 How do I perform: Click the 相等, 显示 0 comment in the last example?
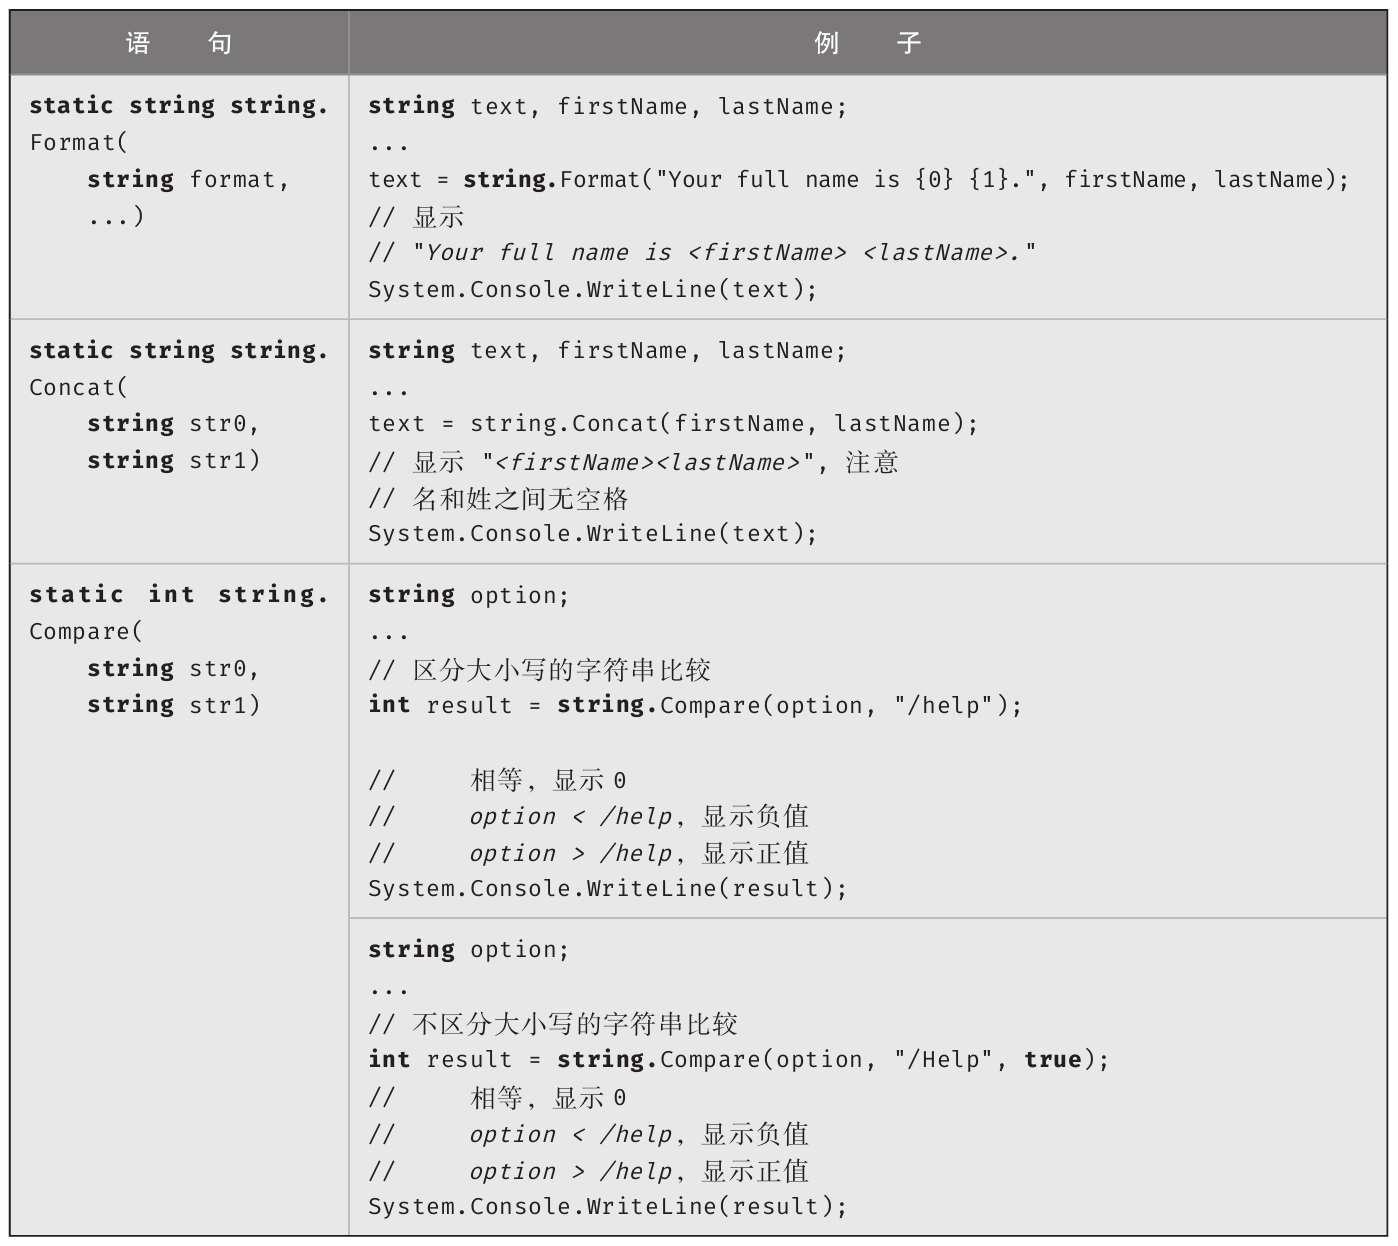(548, 1098)
